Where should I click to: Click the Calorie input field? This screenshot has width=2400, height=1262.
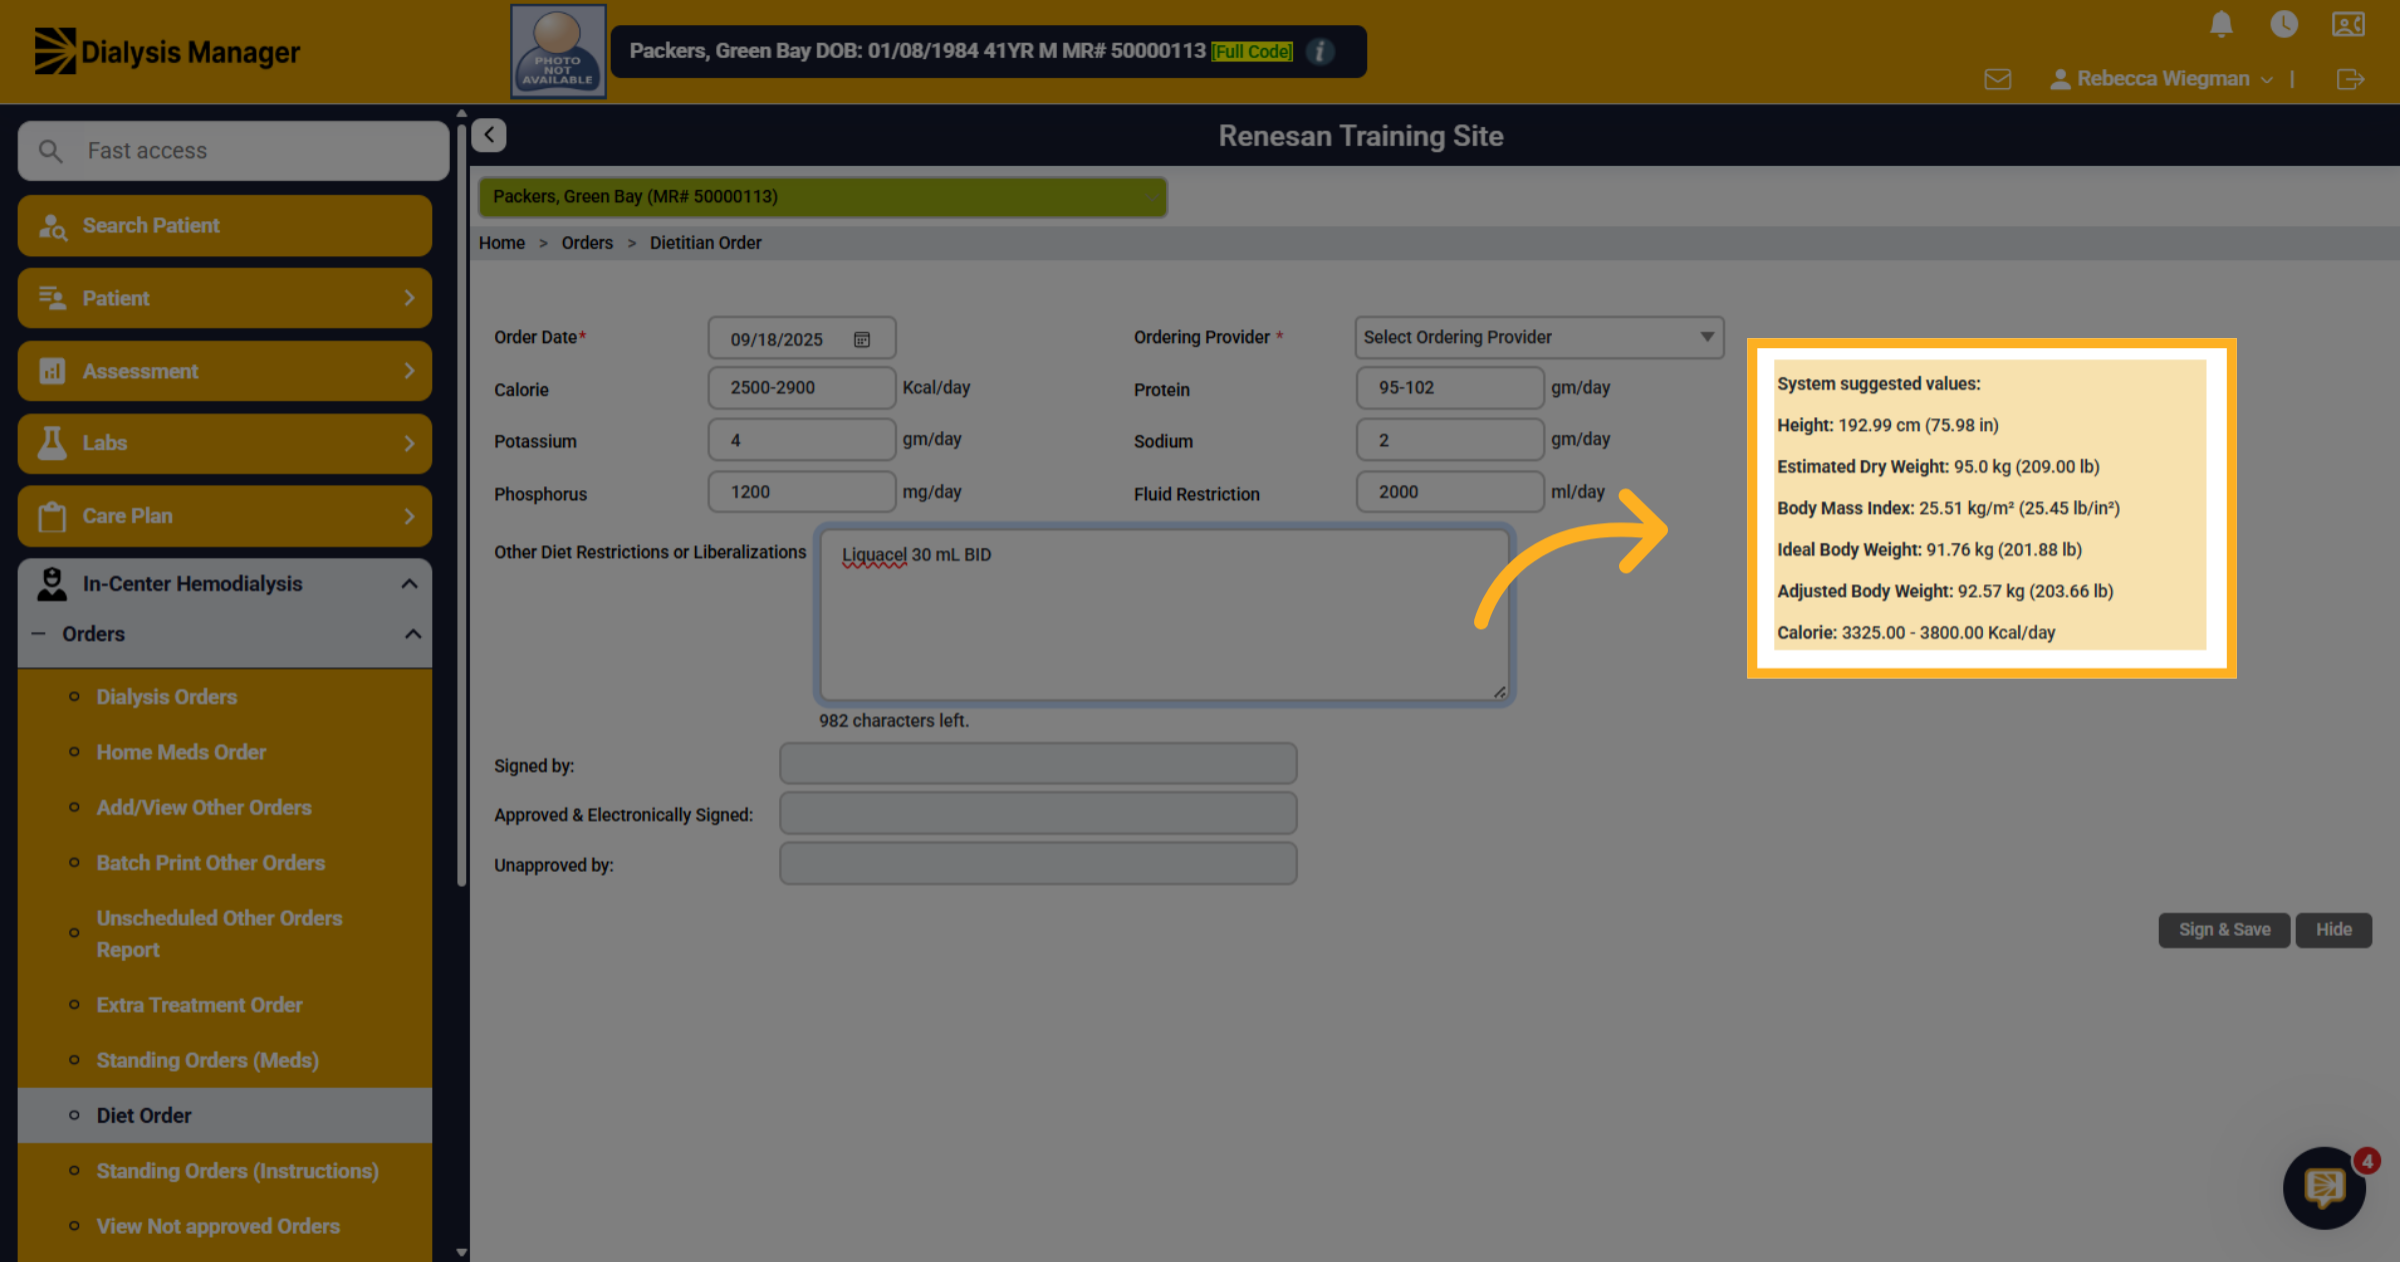pos(801,388)
